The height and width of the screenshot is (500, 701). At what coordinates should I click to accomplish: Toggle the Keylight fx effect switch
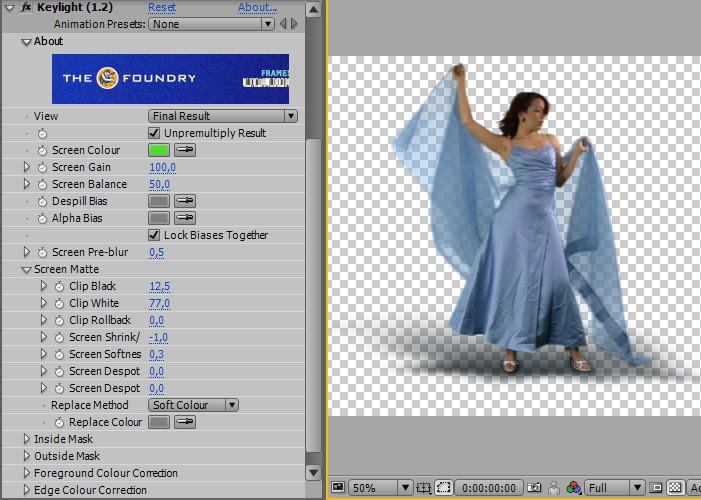(27, 7)
